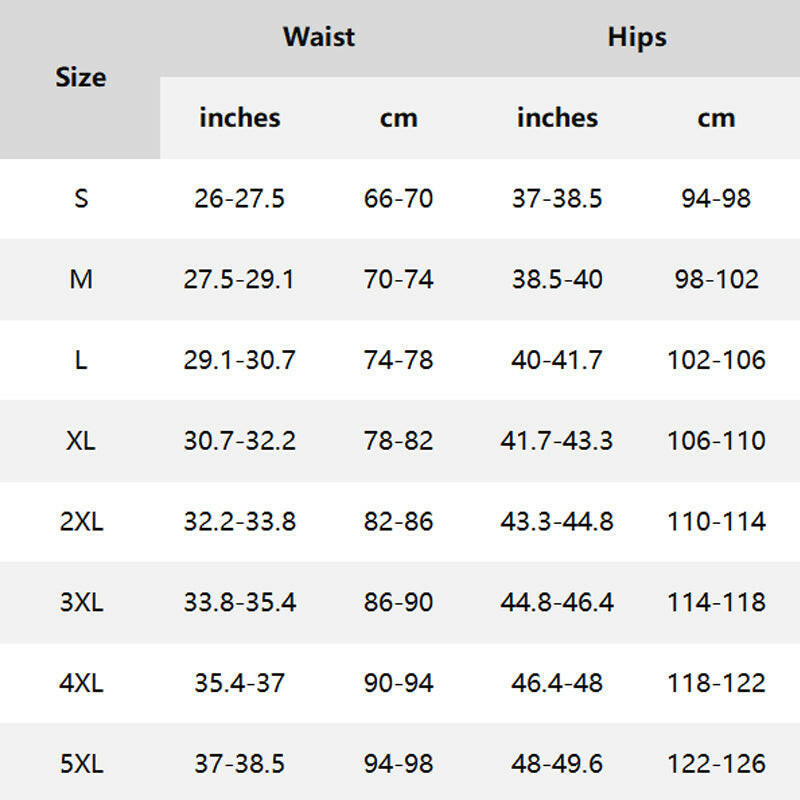Select hips cm value 106-110
The image size is (800, 800).
pos(716,441)
